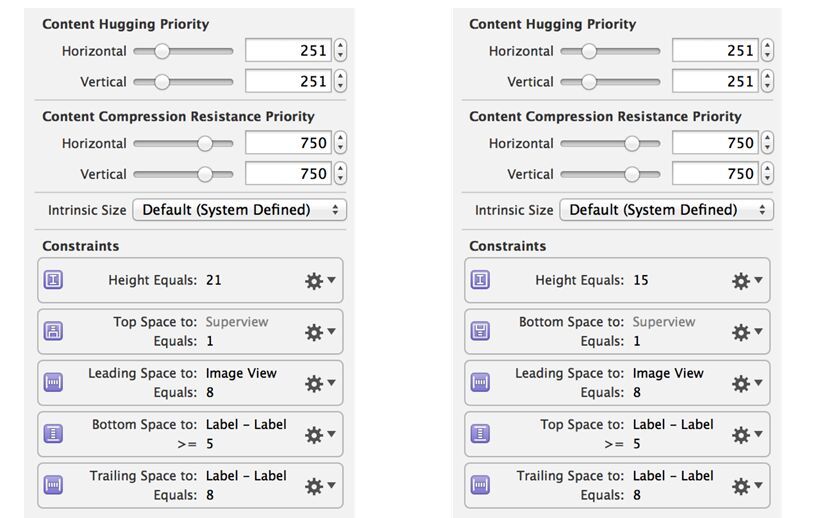Open gear menu for right Height Equals 15 constraint
This screenshot has height=518, width=813.
tap(747, 281)
